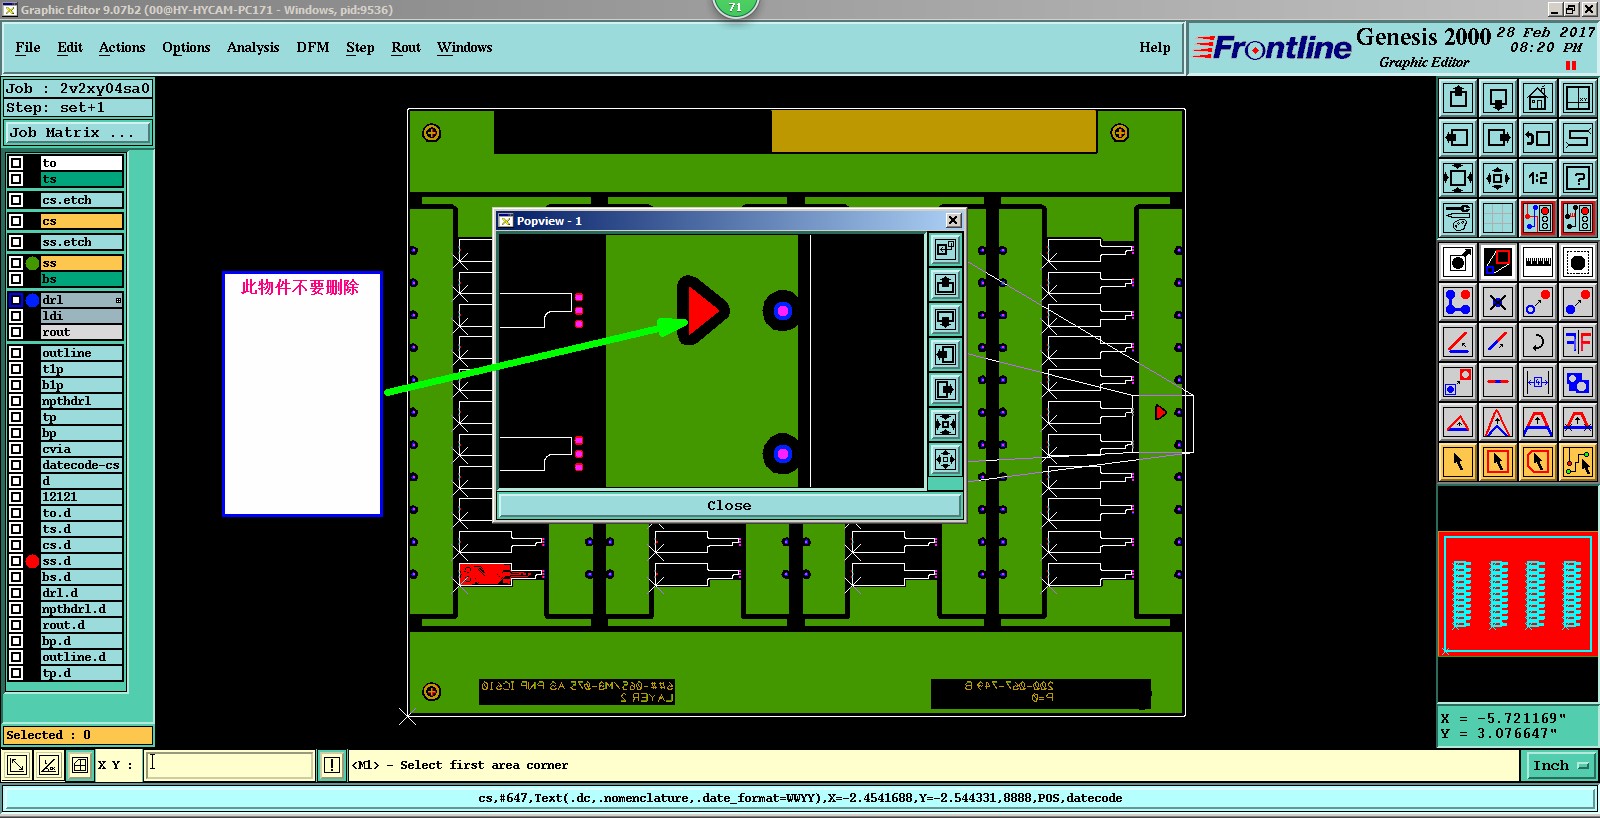This screenshot has width=1600, height=818.
Task: Open the Inch units dropdown
Action: (1560, 765)
